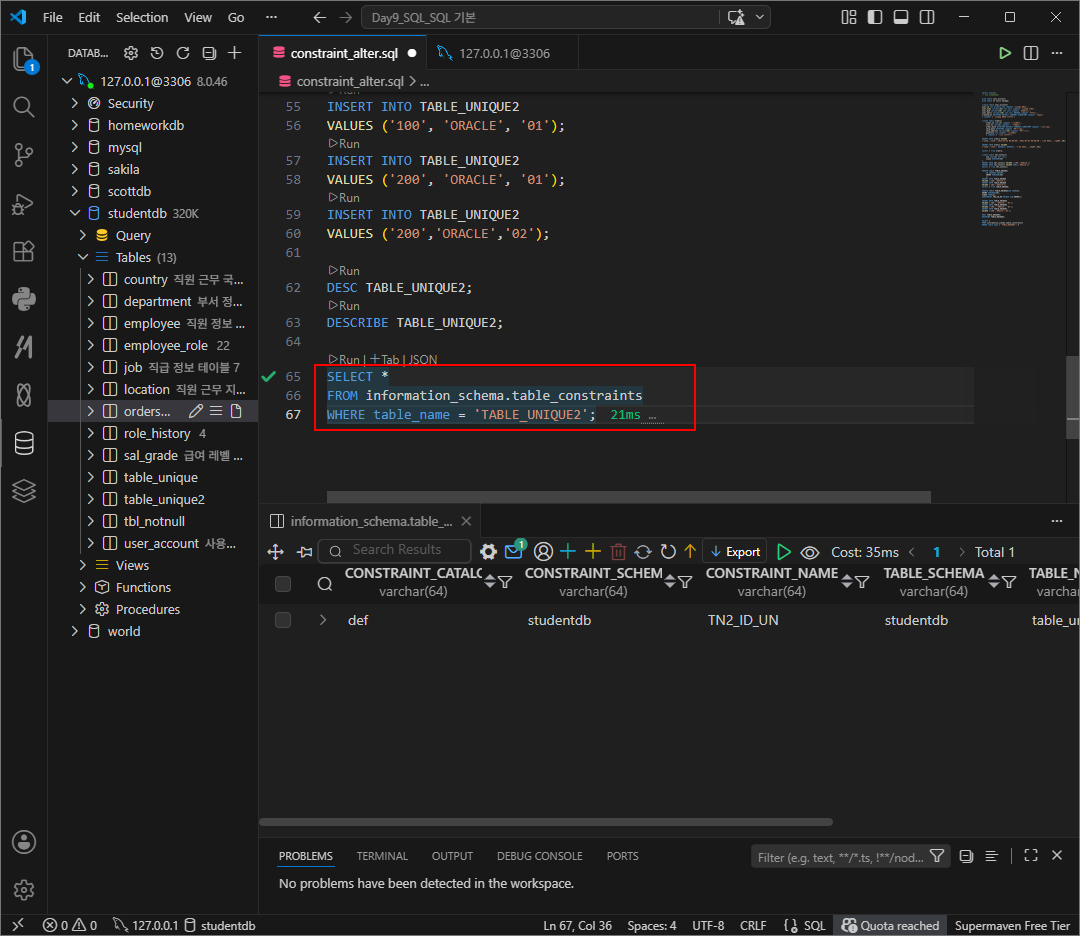This screenshot has height=936, width=1080.
Task: Check the row checkbox for def result row
Action: coord(282,620)
